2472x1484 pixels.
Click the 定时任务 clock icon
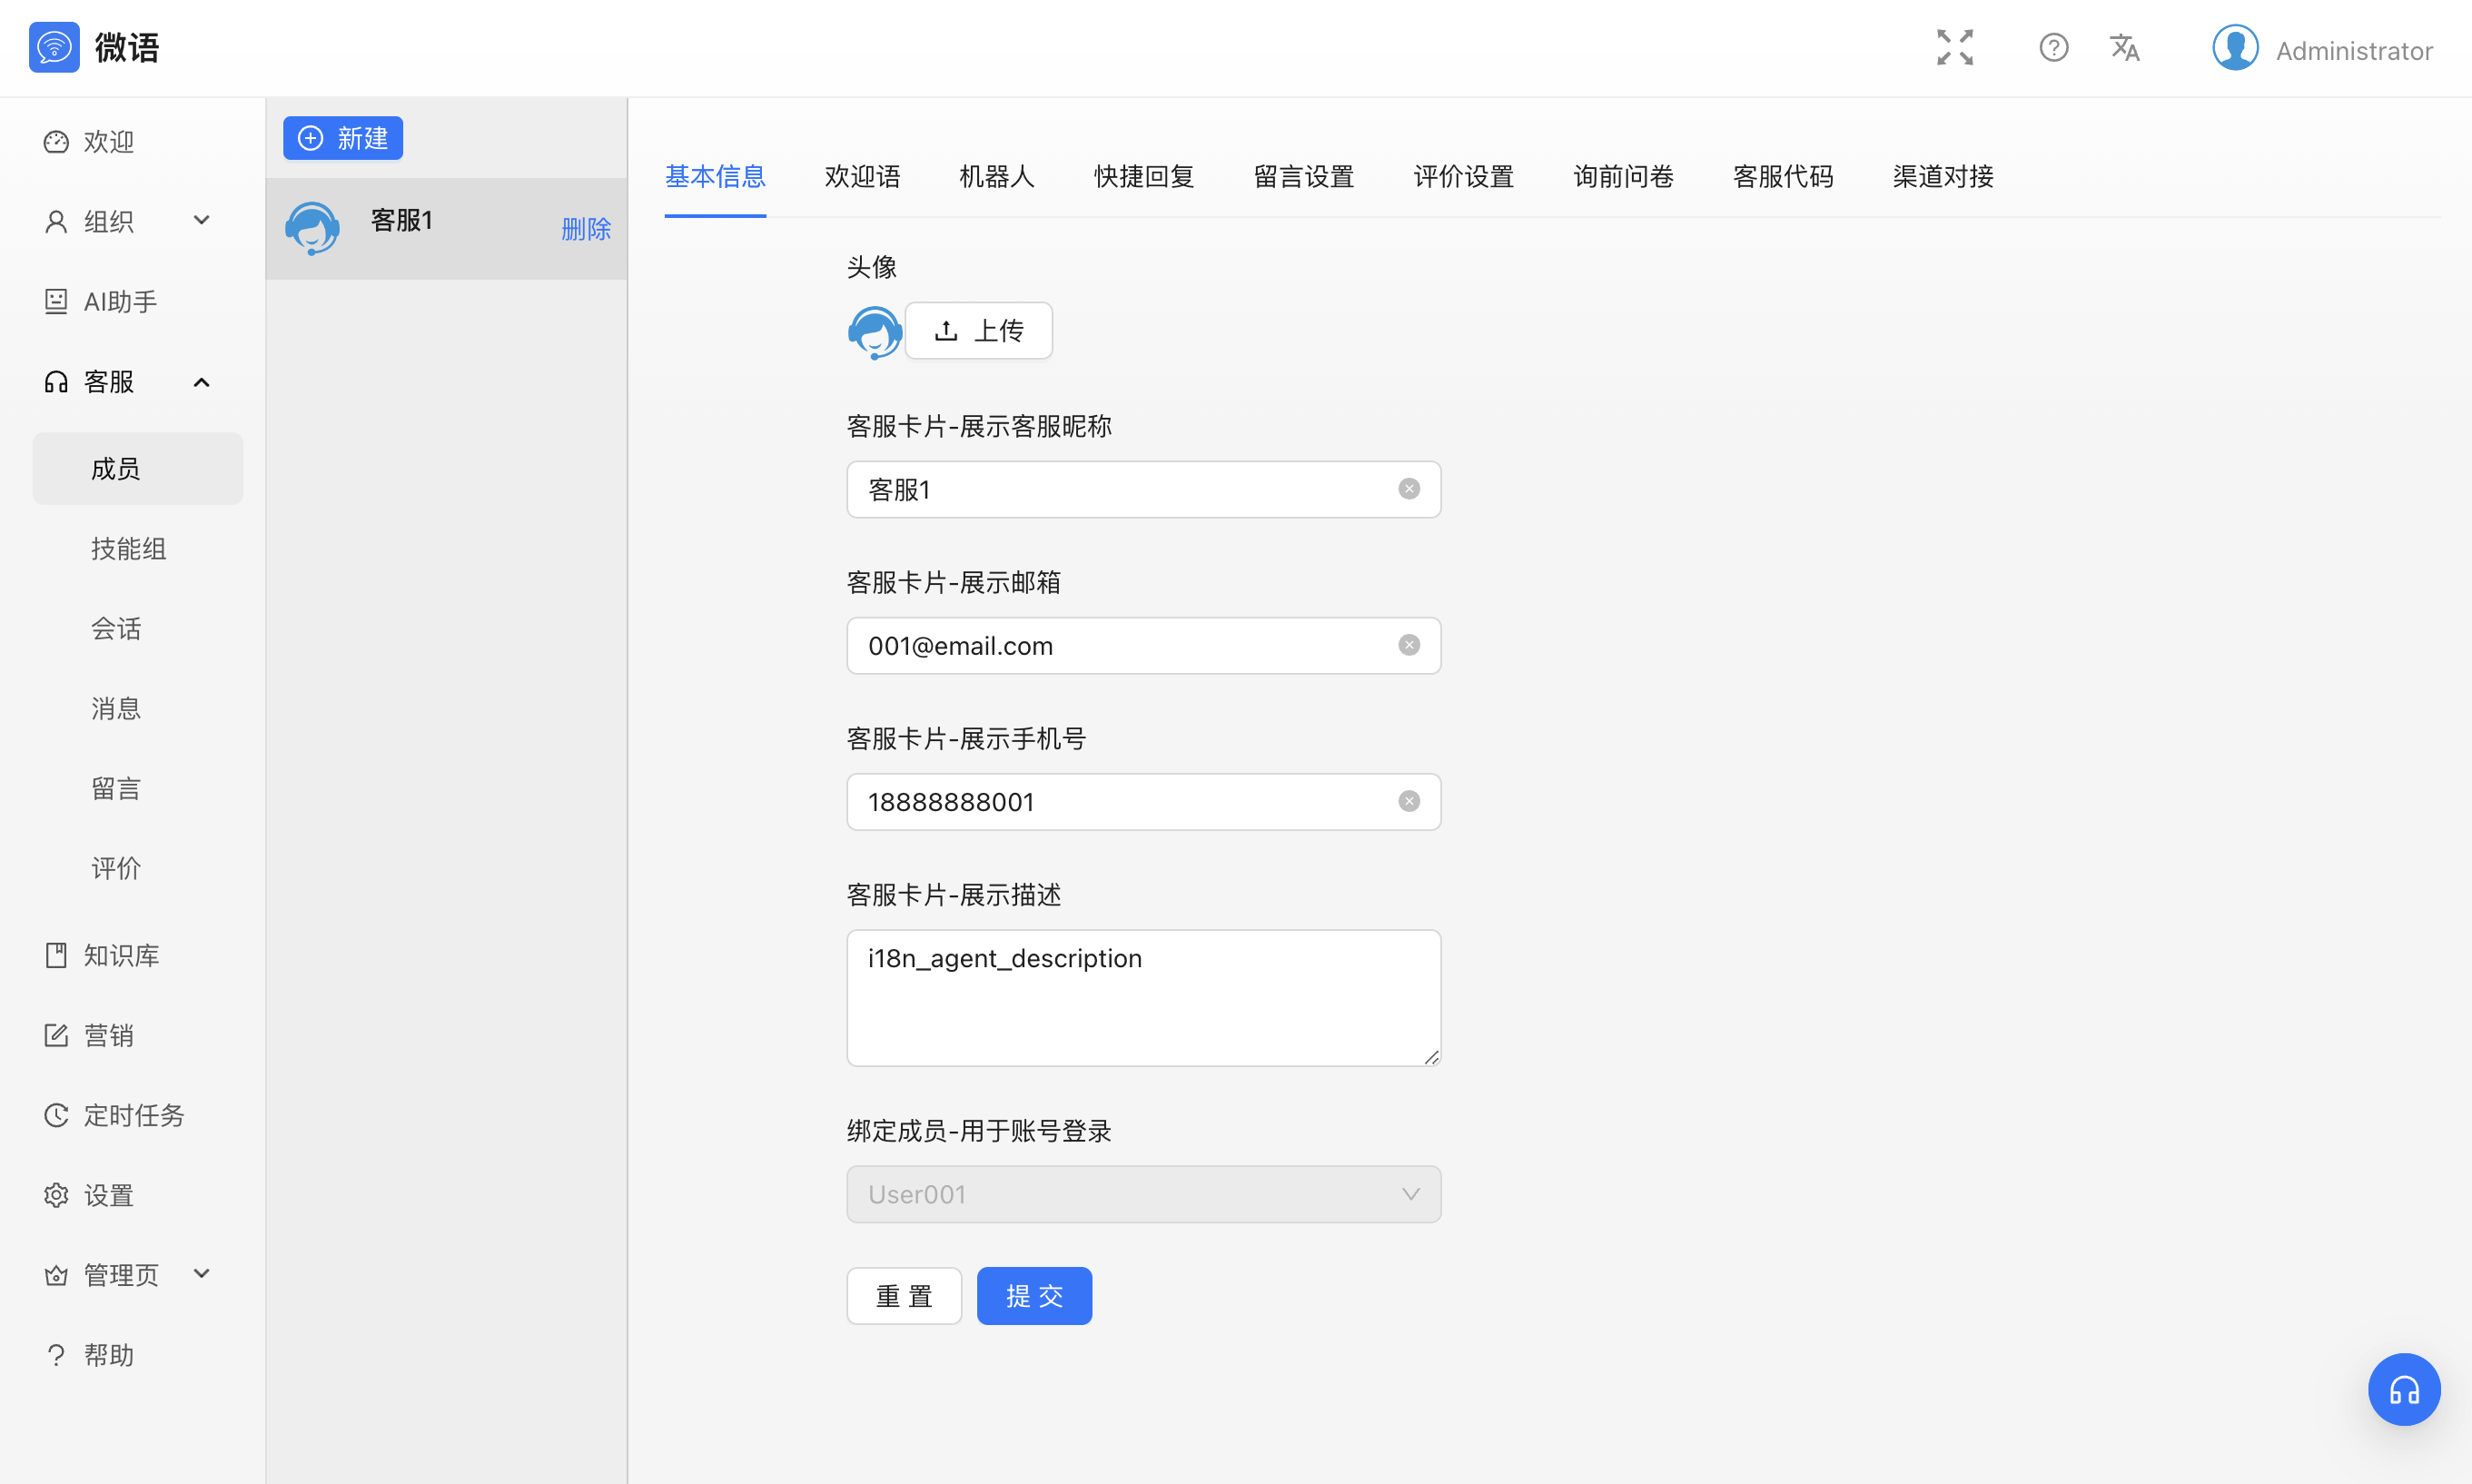click(55, 1115)
